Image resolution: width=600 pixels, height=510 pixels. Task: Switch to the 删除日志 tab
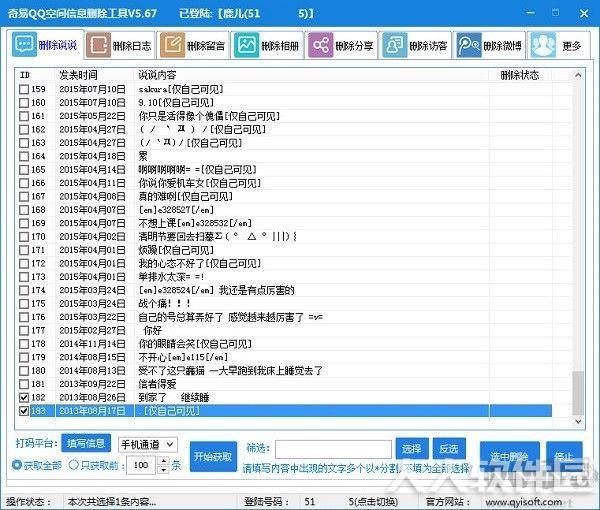pyautogui.click(x=120, y=46)
